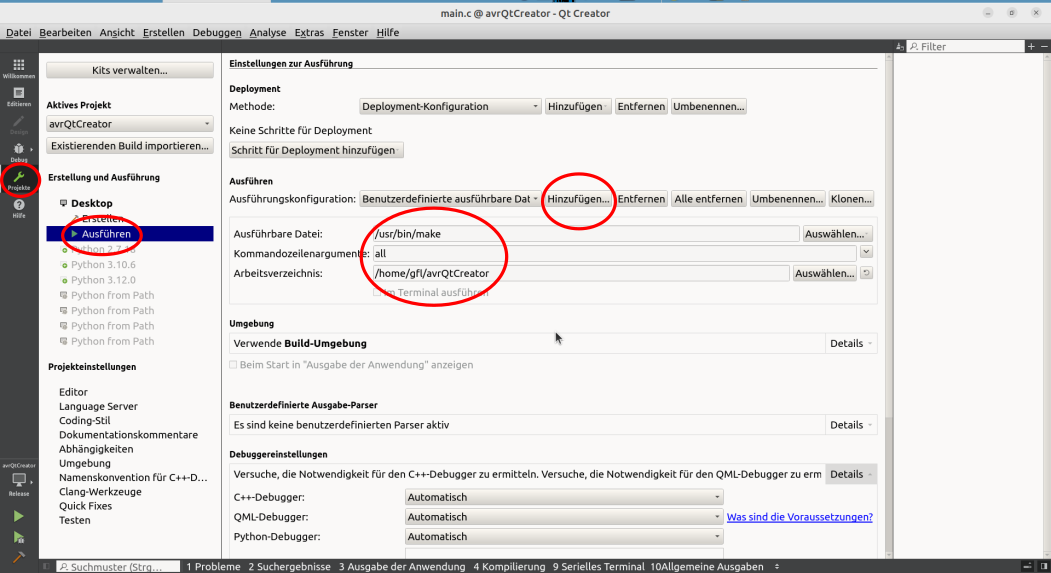1051x573 pixels.
Task: Open the QML-Debugger dropdown
Action: (564, 517)
